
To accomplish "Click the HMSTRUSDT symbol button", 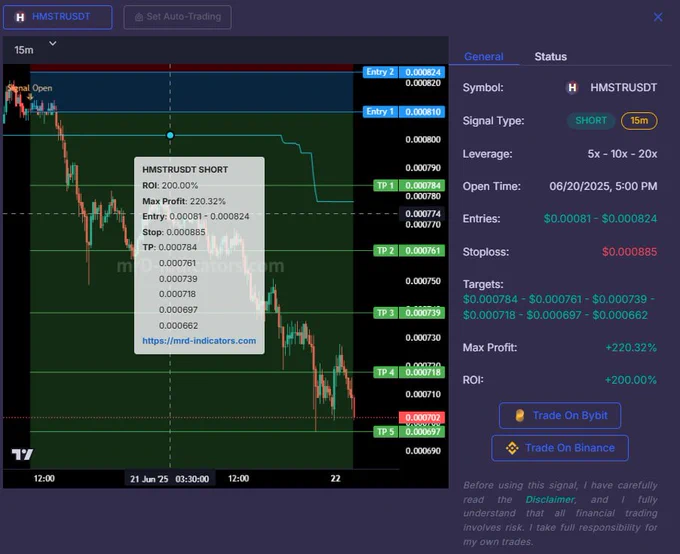I will click(58, 17).
